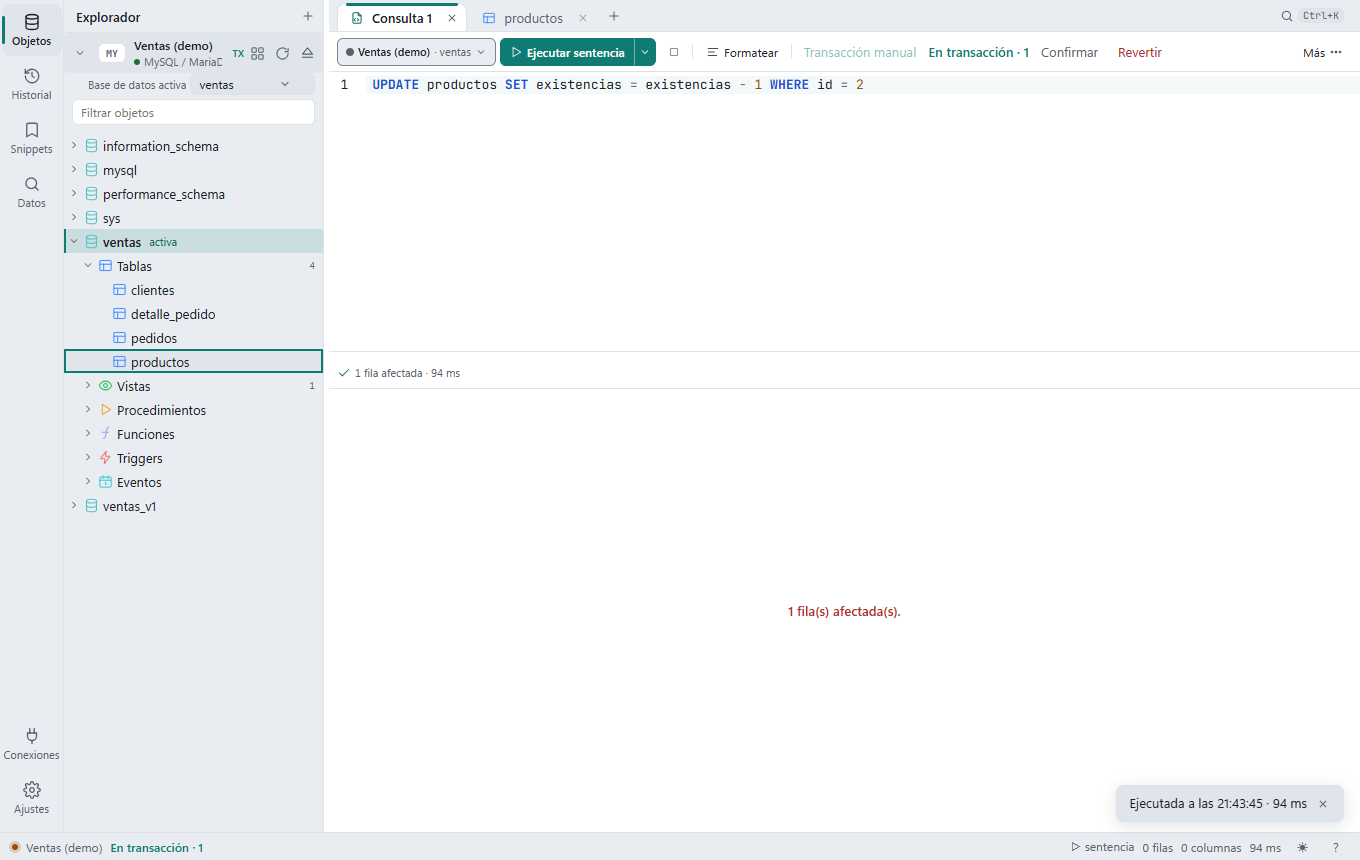This screenshot has height=860, width=1360.
Task: Expand the ventas_v1 database
Action: tap(73, 506)
